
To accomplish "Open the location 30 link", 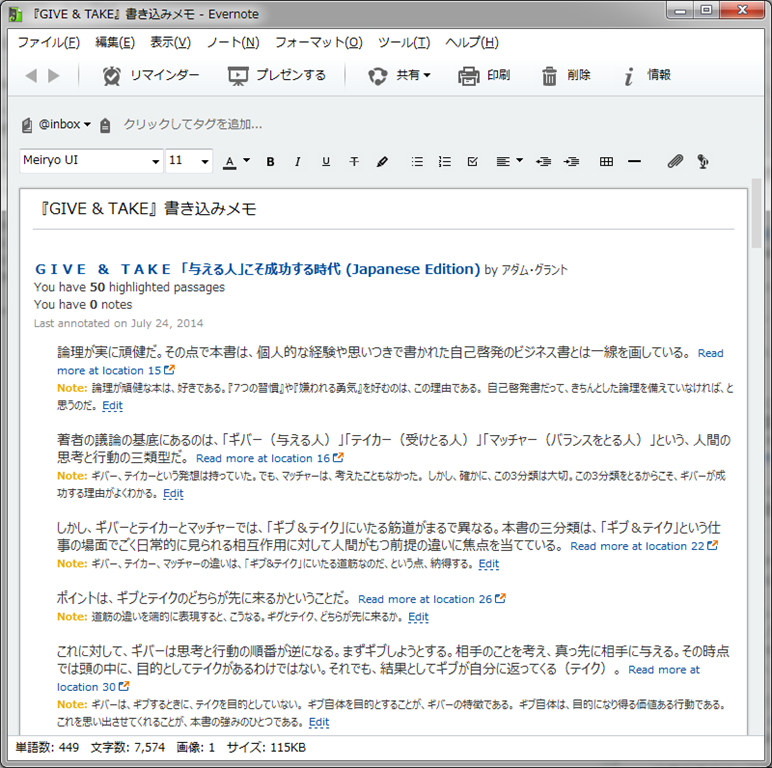I will (93, 687).
